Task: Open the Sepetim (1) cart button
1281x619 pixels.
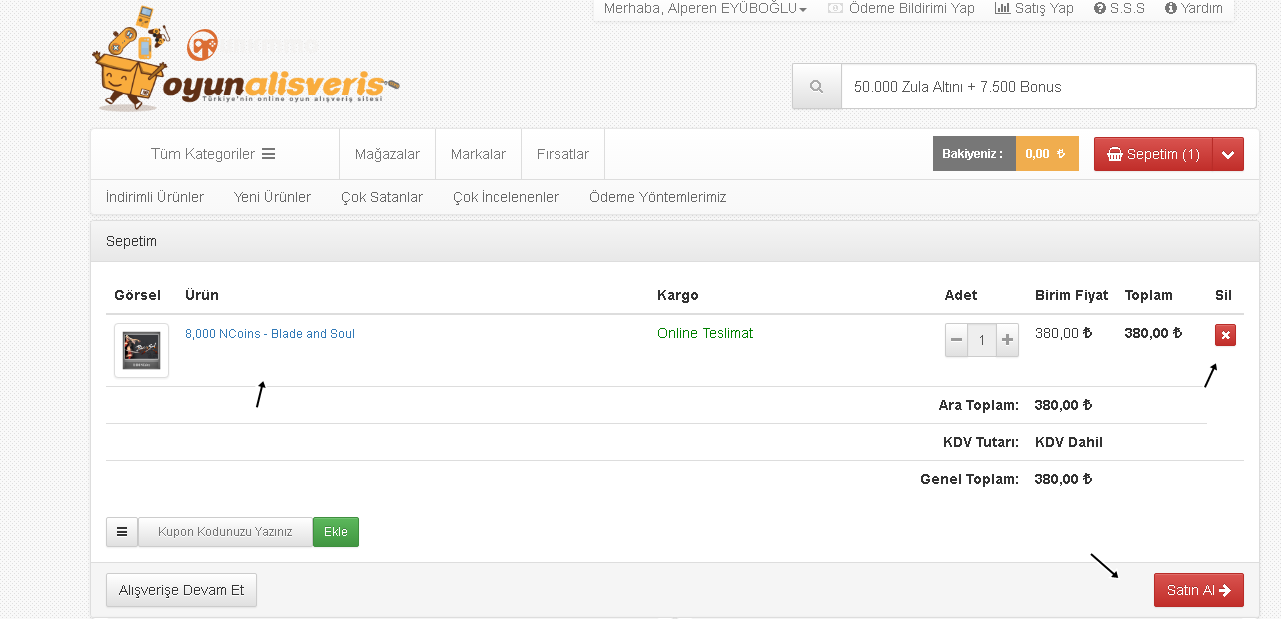Action: coord(1153,154)
